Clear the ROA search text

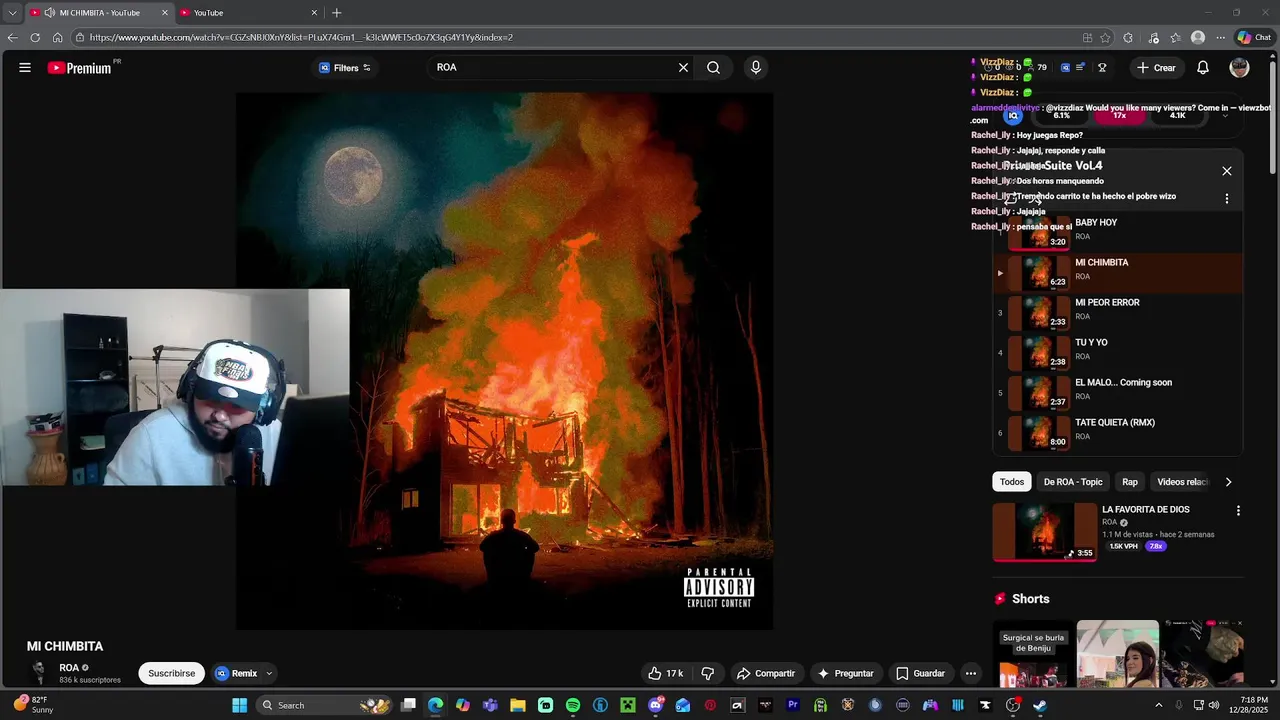click(x=683, y=68)
